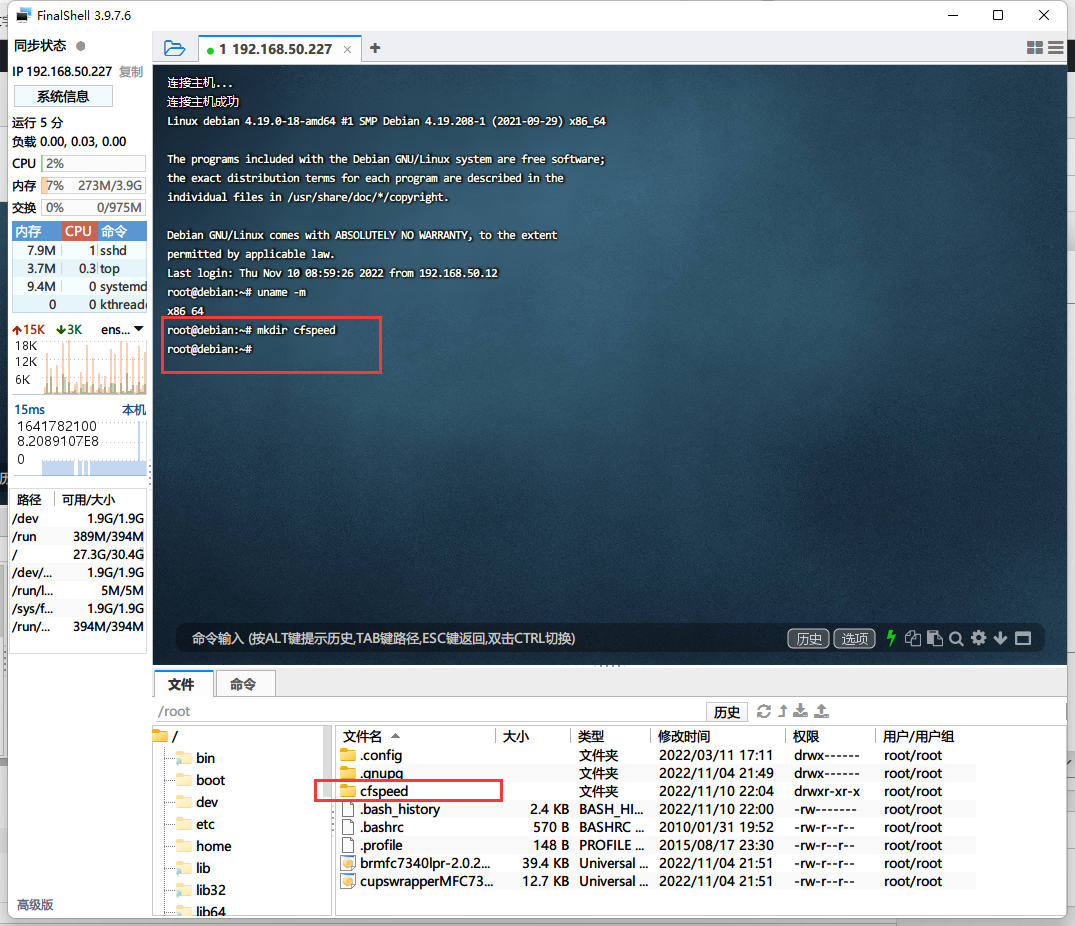The image size is (1075, 926).
Task: Click the refresh icon in file panel
Action: pos(764,711)
